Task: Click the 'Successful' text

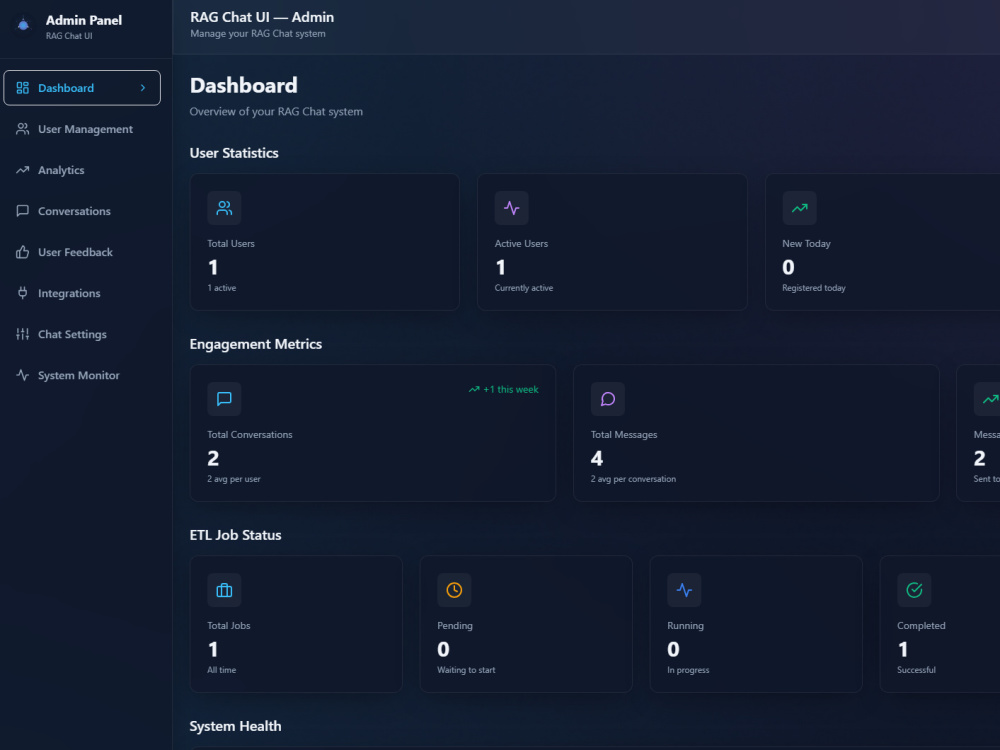Action: coord(916,670)
